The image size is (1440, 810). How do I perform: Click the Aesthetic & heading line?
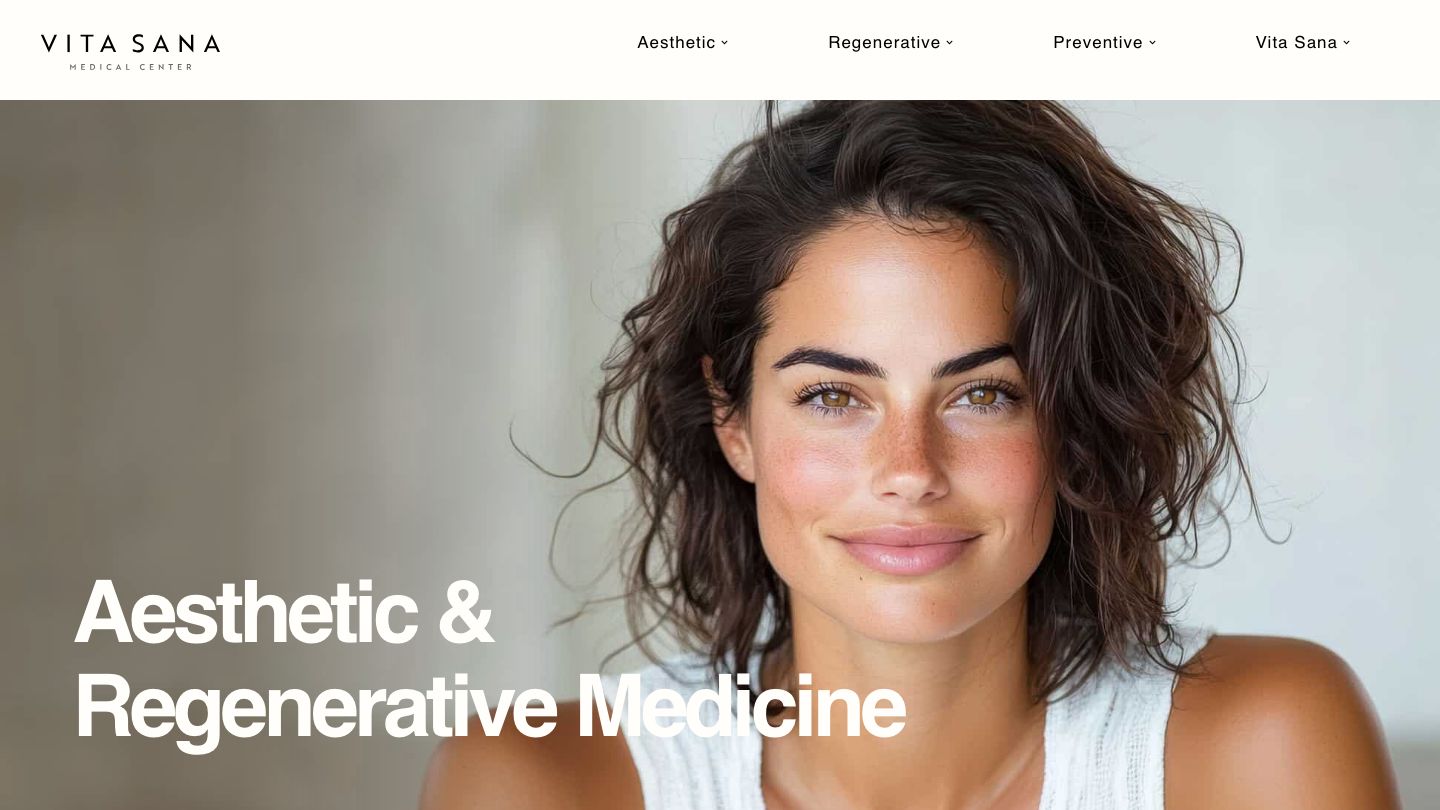coord(284,612)
